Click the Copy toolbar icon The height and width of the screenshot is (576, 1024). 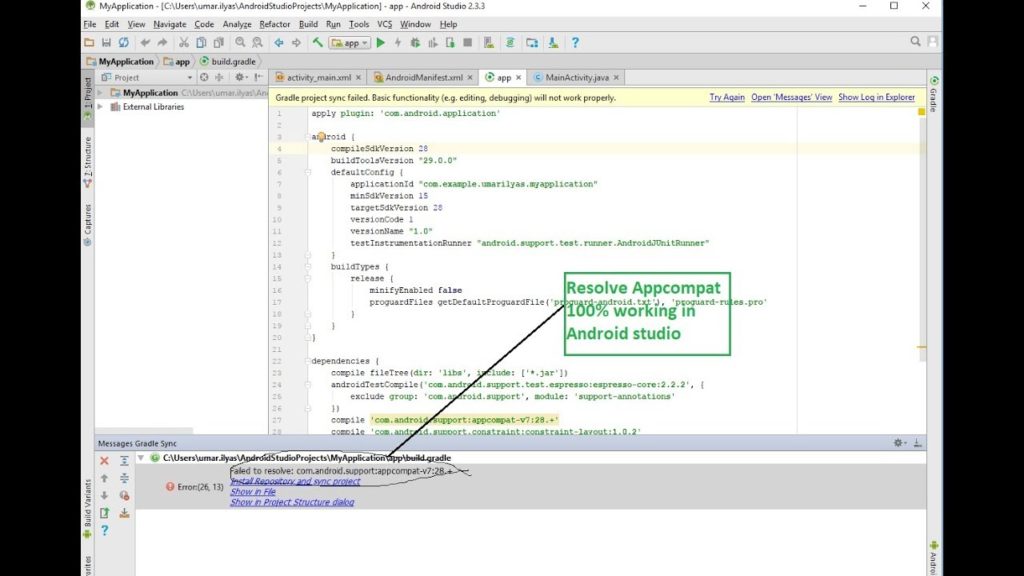(201, 42)
